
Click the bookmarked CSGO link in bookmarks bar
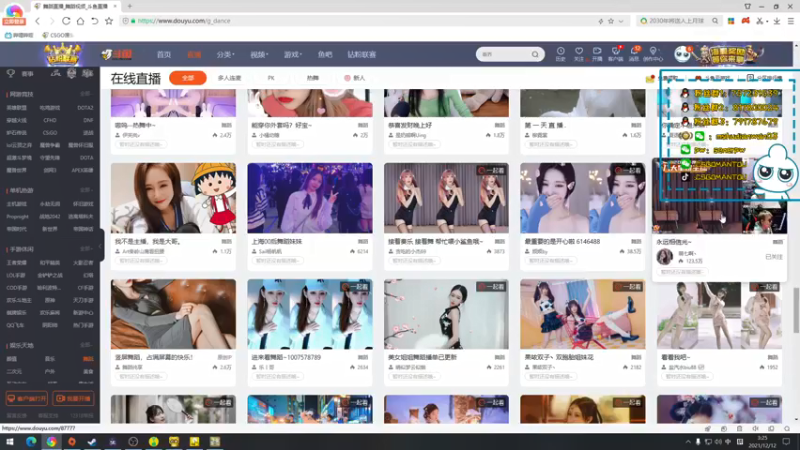click(x=58, y=35)
